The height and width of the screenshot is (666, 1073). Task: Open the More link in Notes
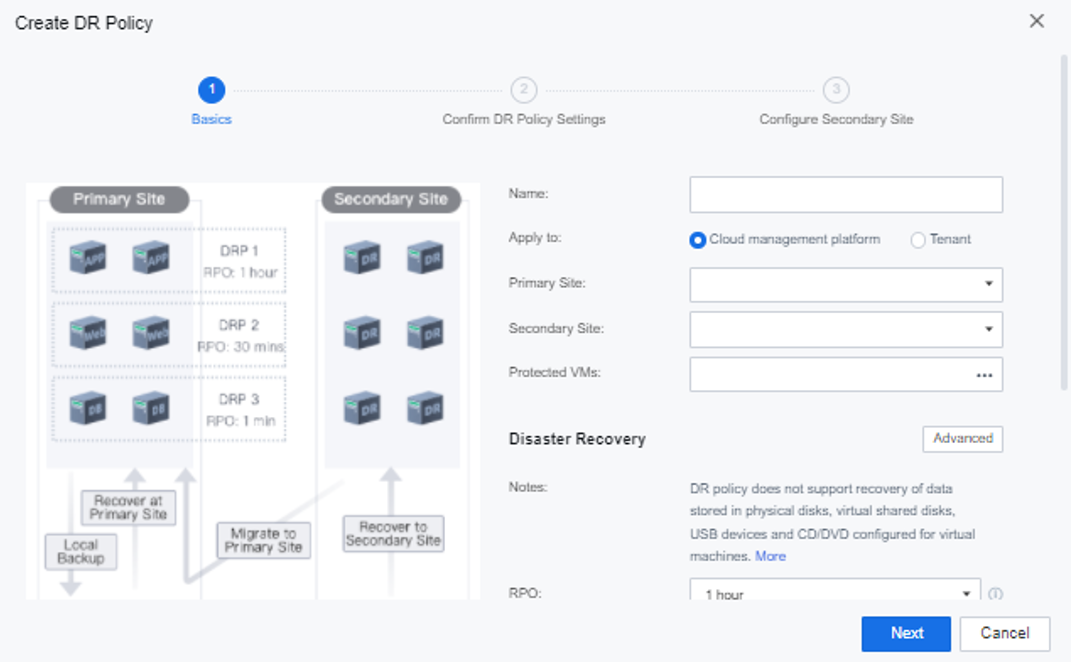[770, 556]
